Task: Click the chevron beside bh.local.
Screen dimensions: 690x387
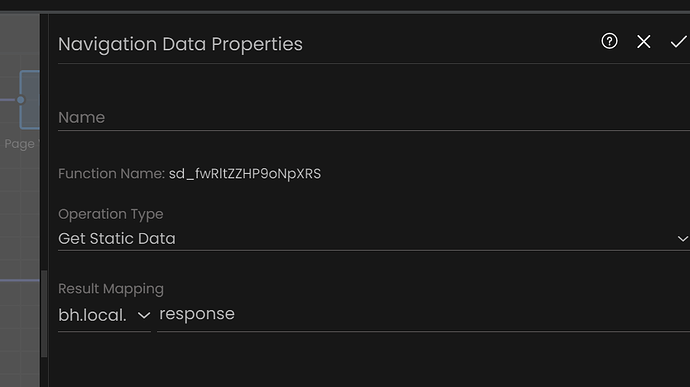Action: 143,315
